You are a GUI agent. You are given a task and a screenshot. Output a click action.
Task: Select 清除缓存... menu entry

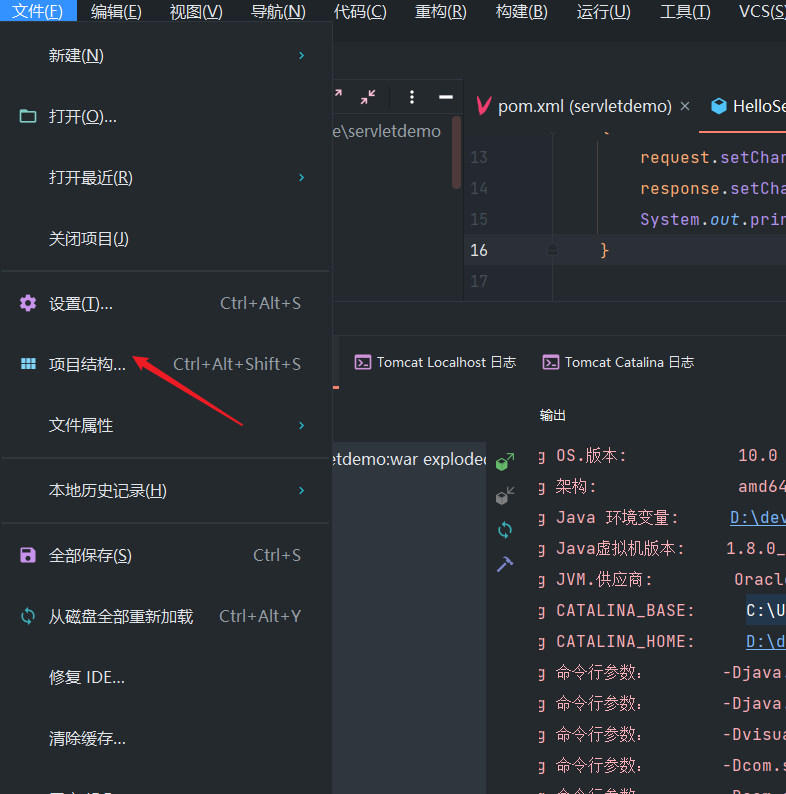tap(166, 738)
